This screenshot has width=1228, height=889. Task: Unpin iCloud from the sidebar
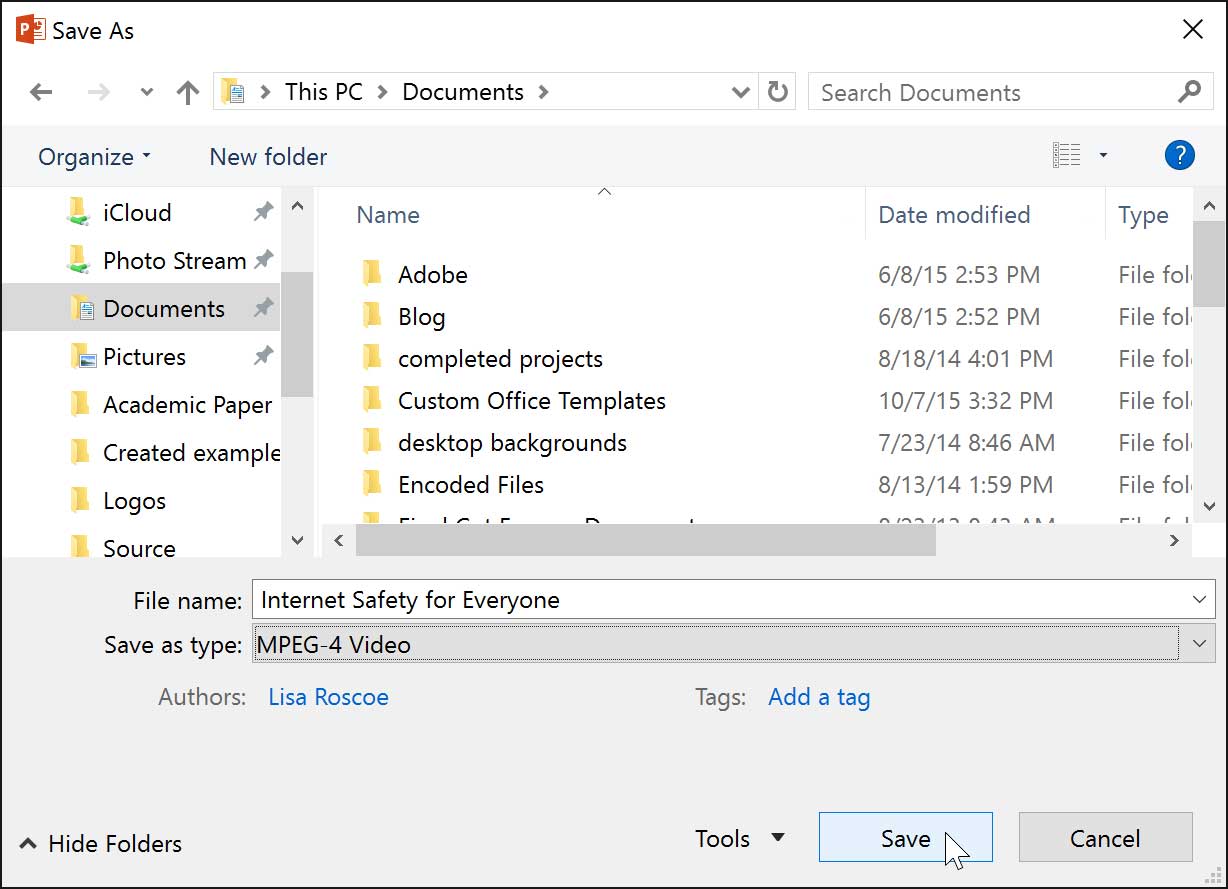262,212
